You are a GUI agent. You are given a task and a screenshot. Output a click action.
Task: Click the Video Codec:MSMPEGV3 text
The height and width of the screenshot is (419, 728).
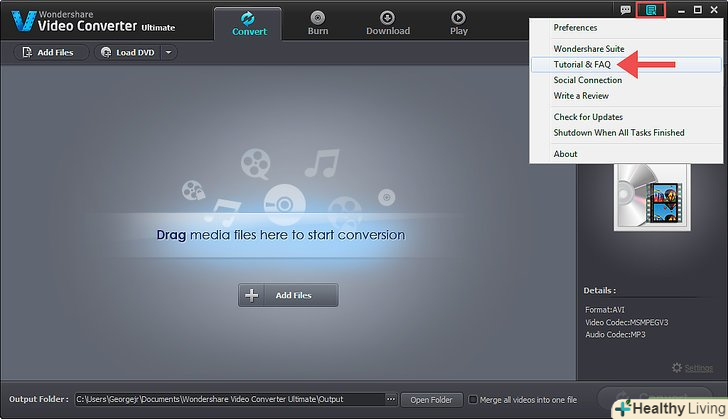pyautogui.click(x=626, y=322)
